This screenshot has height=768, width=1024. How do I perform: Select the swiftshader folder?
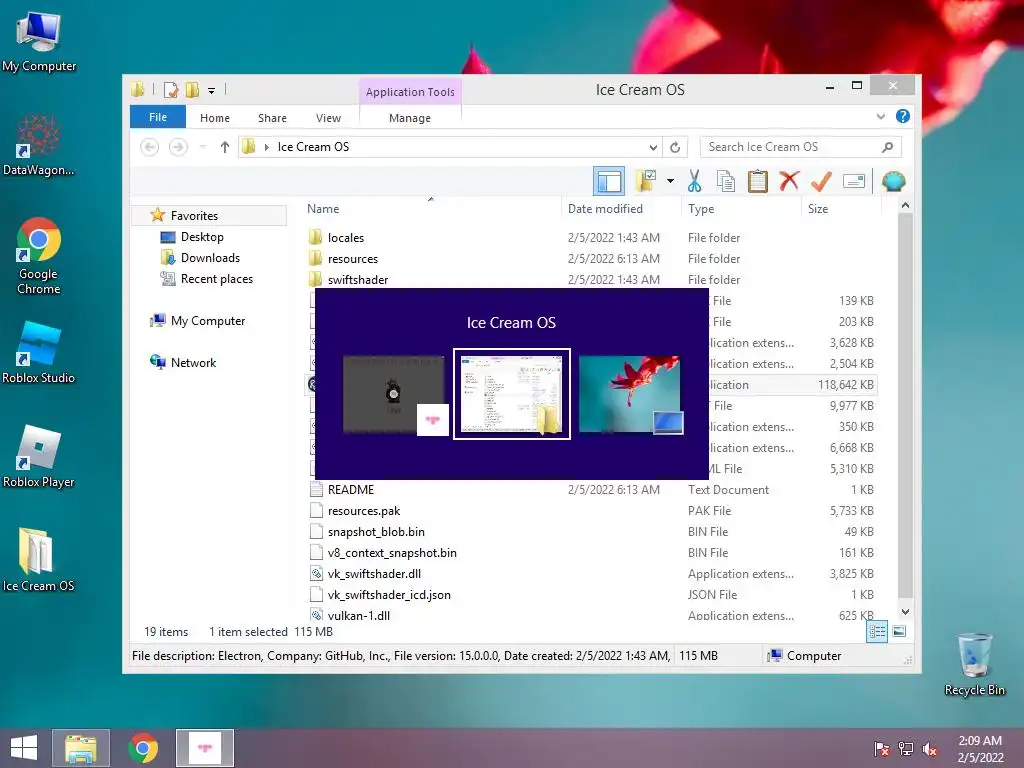[x=357, y=280]
